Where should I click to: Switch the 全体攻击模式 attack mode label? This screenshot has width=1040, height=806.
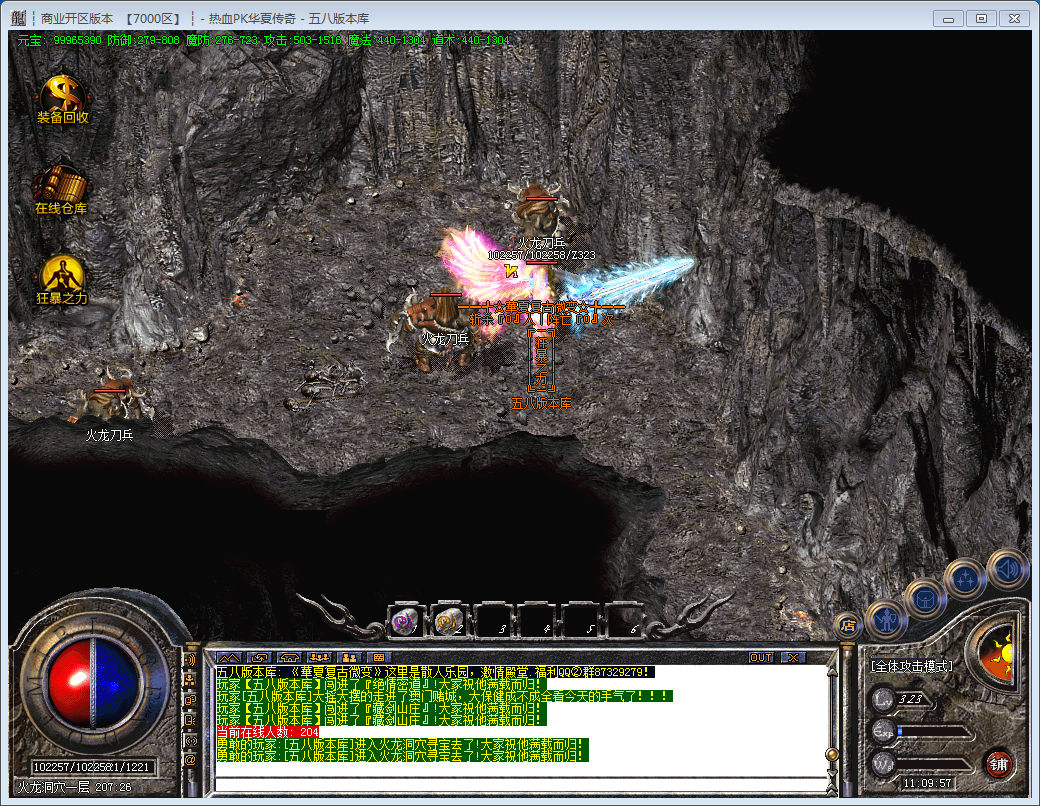(x=912, y=666)
